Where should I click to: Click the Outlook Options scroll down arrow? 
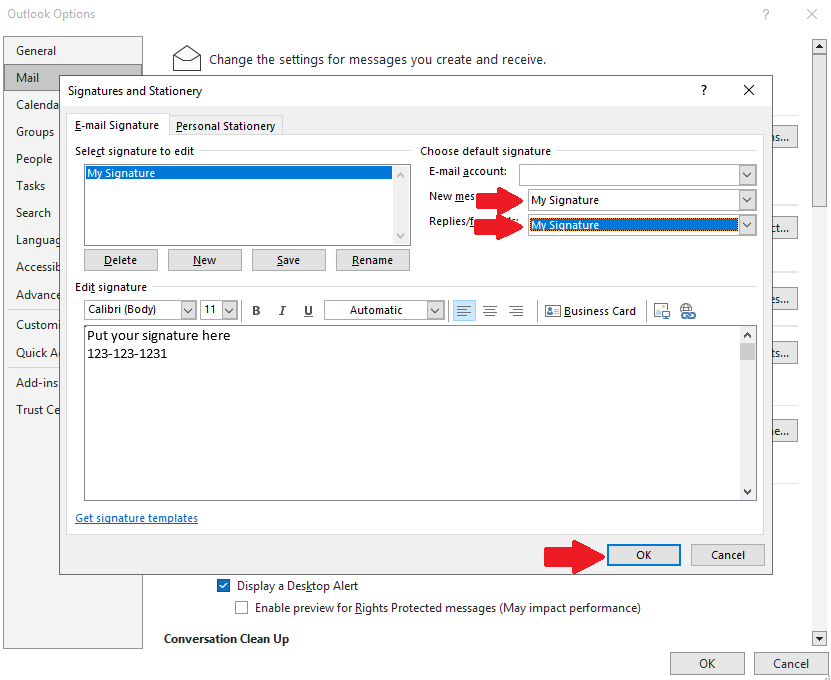point(819,639)
